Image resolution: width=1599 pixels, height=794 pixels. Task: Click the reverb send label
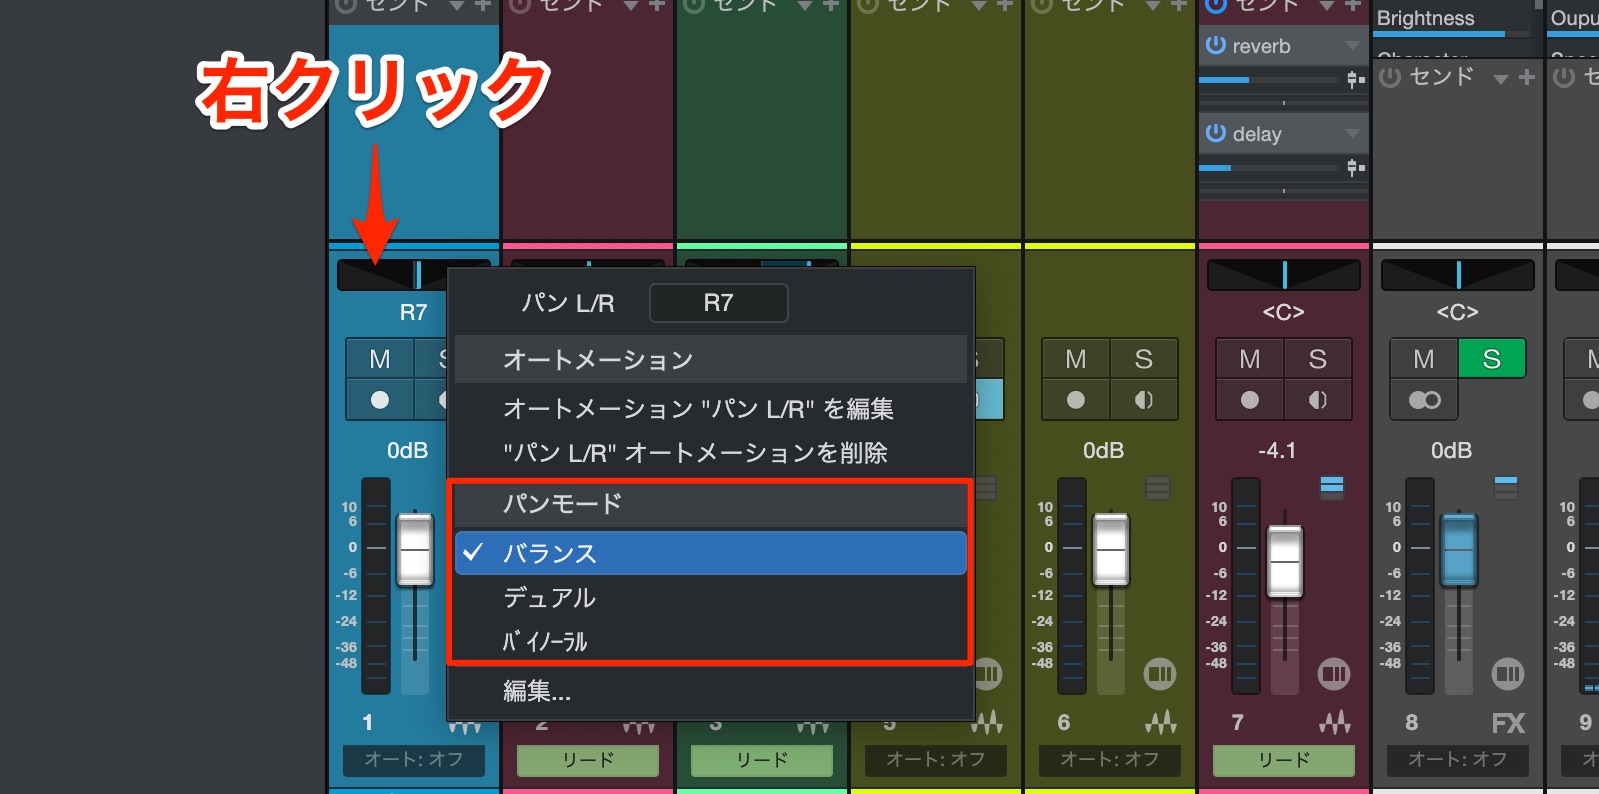click(x=1262, y=46)
